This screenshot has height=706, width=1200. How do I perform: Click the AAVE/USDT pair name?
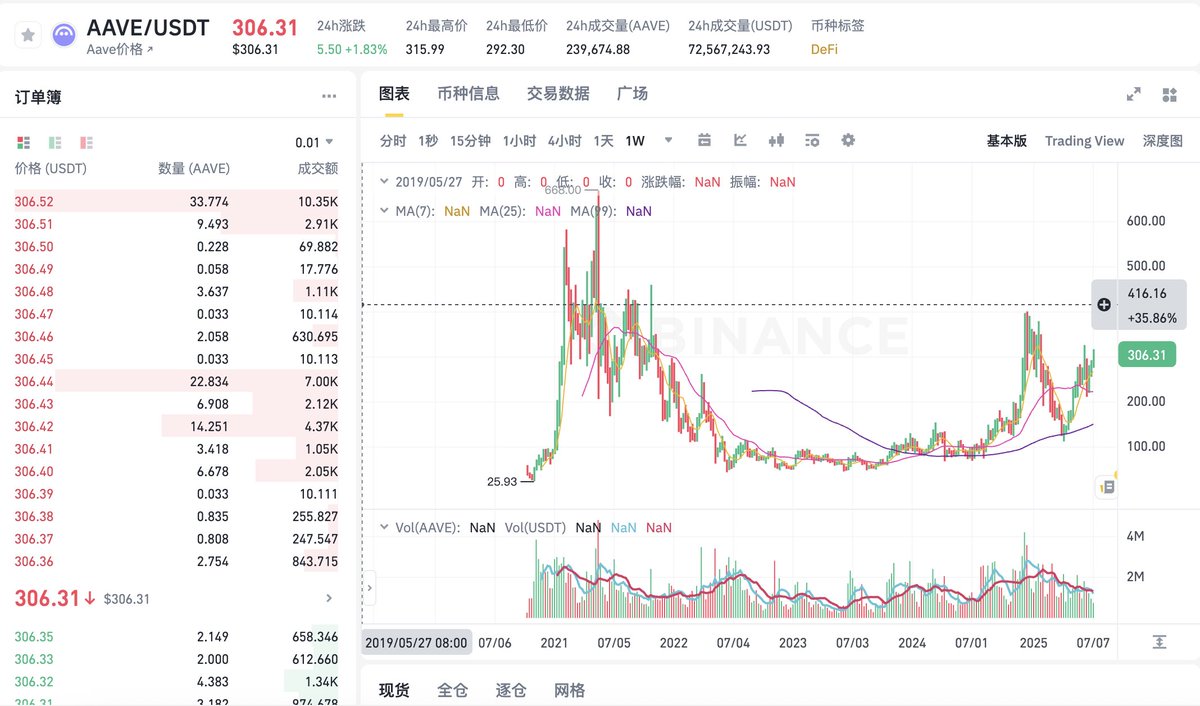[x=148, y=27]
